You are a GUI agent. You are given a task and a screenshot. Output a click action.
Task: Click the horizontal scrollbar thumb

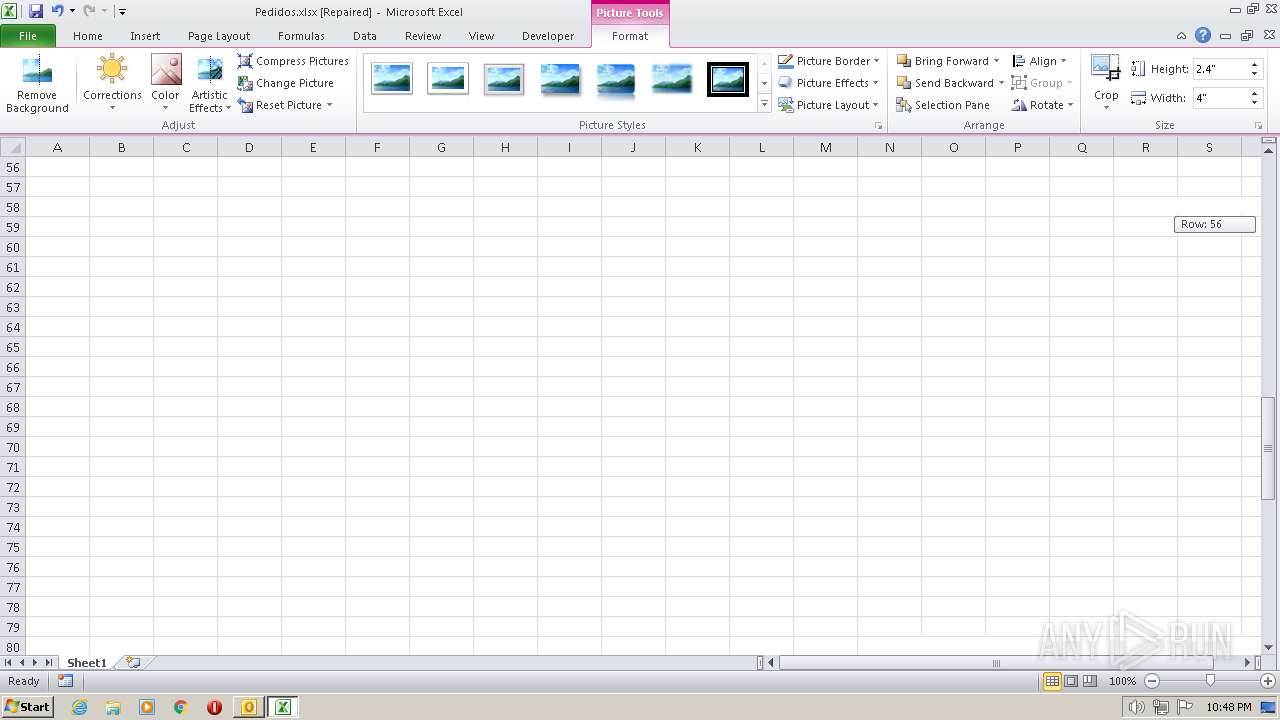[x=996, y=663]
